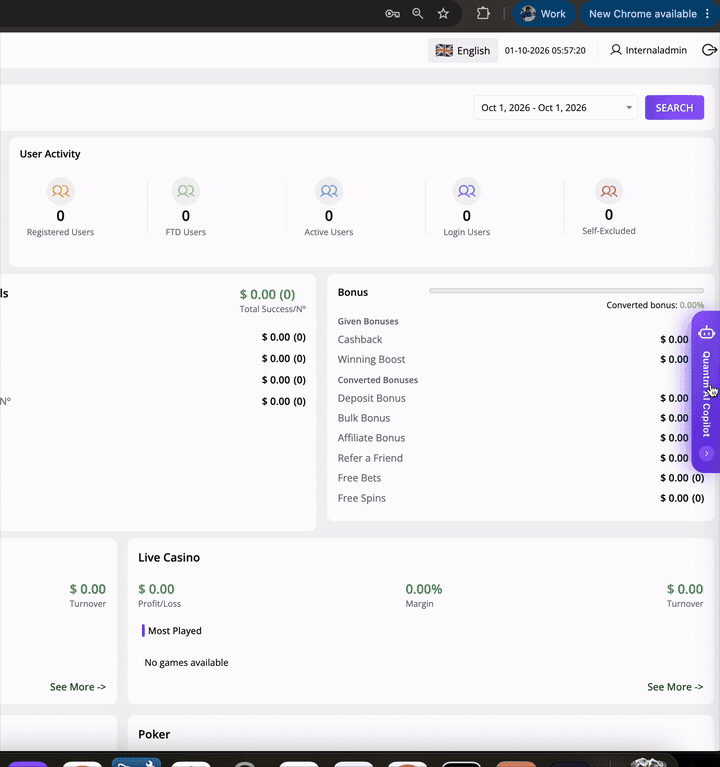Click the Registered Users icon
Viewport: 720px width, 767px height.
tap(61, 191)
